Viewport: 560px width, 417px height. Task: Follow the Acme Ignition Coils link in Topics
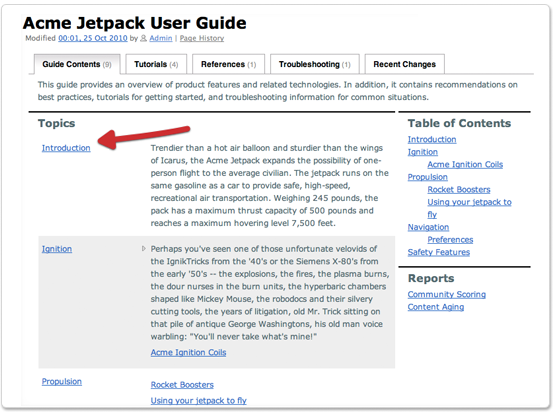click(188, 352)
